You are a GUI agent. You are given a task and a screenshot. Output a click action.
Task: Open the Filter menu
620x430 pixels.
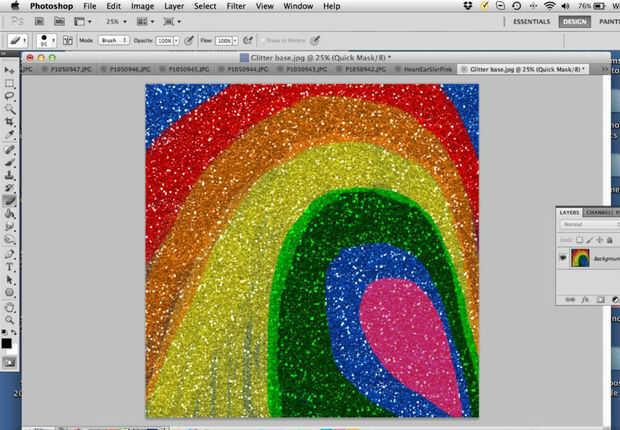click(x=236, y=6)
